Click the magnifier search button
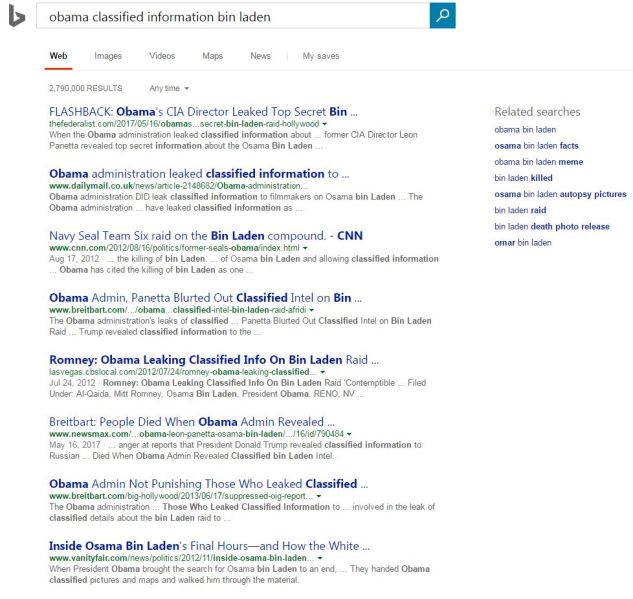633x599 pixels. click(x=442, y=16)
